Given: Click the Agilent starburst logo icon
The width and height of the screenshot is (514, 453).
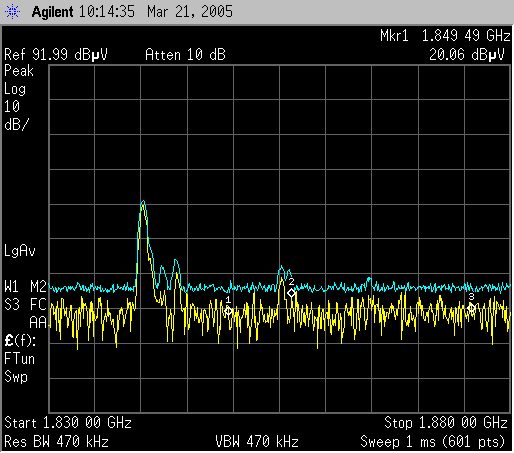Looking at the screenshot, I should 12,12.
